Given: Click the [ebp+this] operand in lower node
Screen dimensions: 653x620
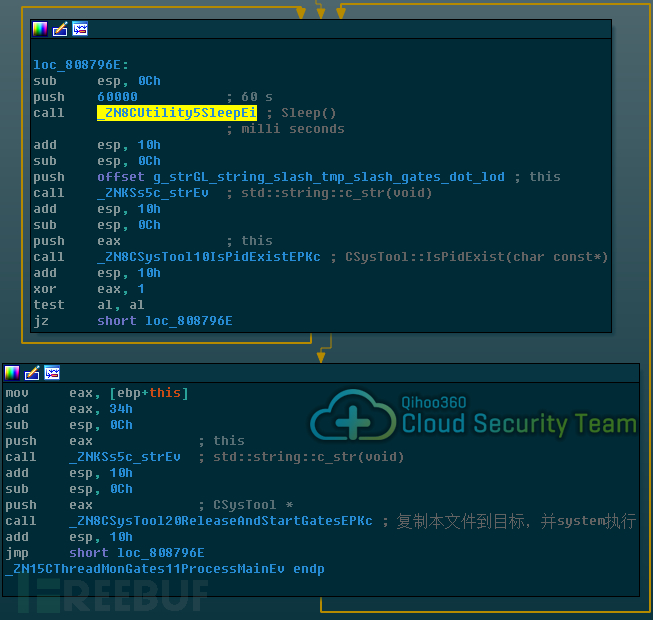Looking at the screenshot, I should point(149,393).
